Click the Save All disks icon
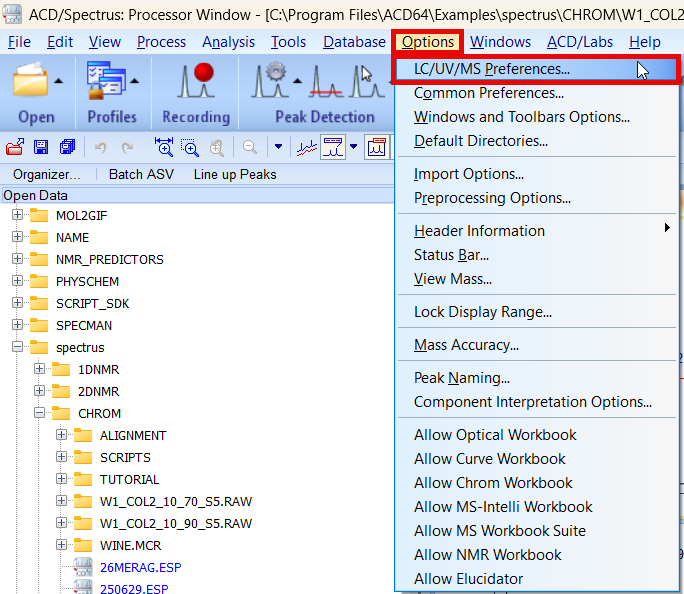 67,147
